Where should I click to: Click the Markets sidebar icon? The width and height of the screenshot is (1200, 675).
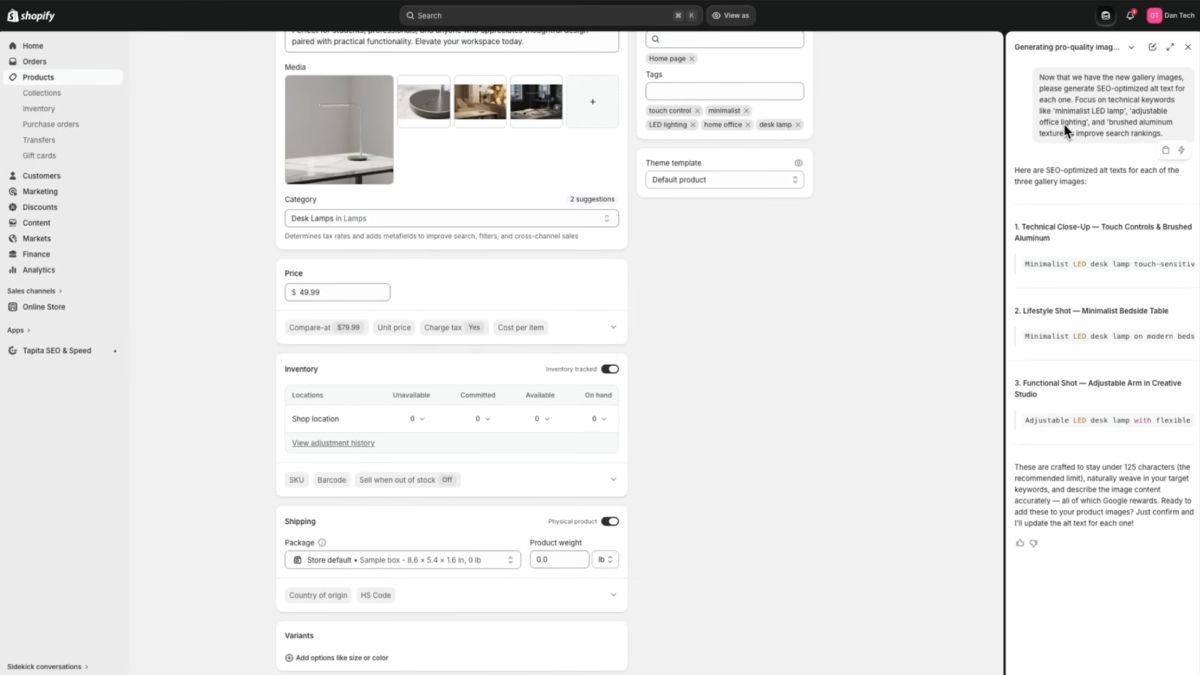click(x=13, y=238)
